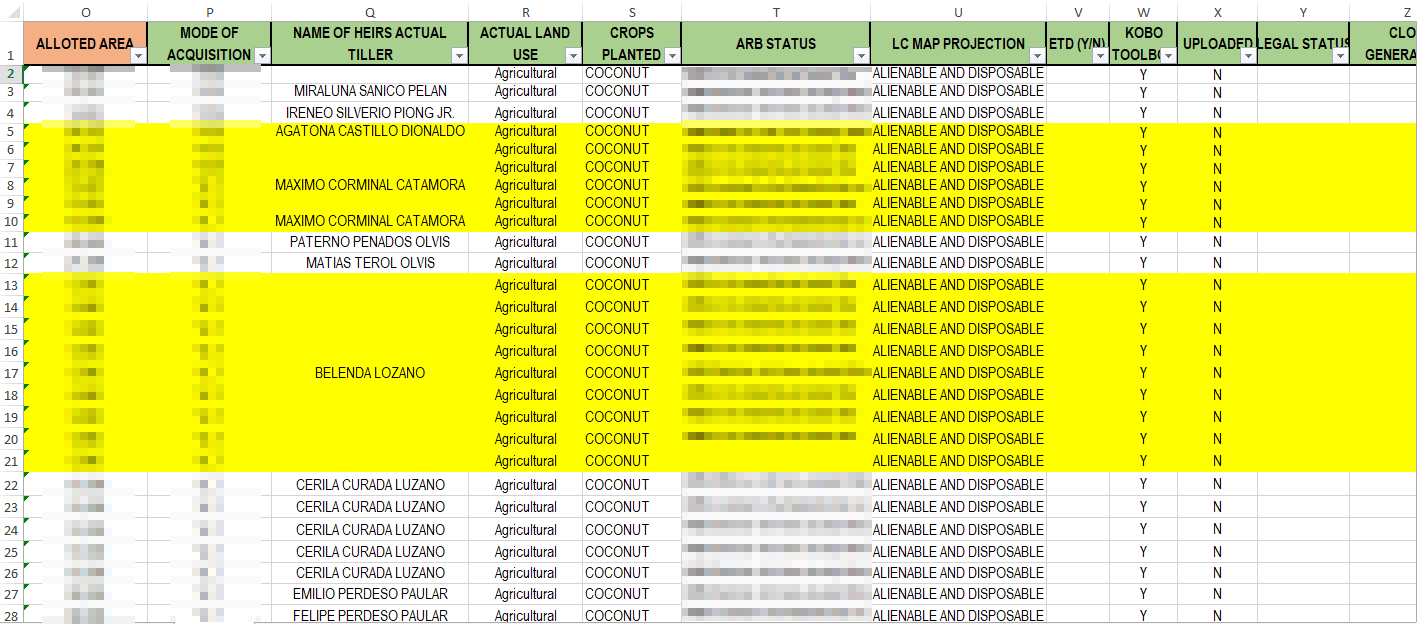Screen dimensions: 1417x624
Task: Select the cell MATIAS TEROL OLVIS
Action: coord(370,263)
